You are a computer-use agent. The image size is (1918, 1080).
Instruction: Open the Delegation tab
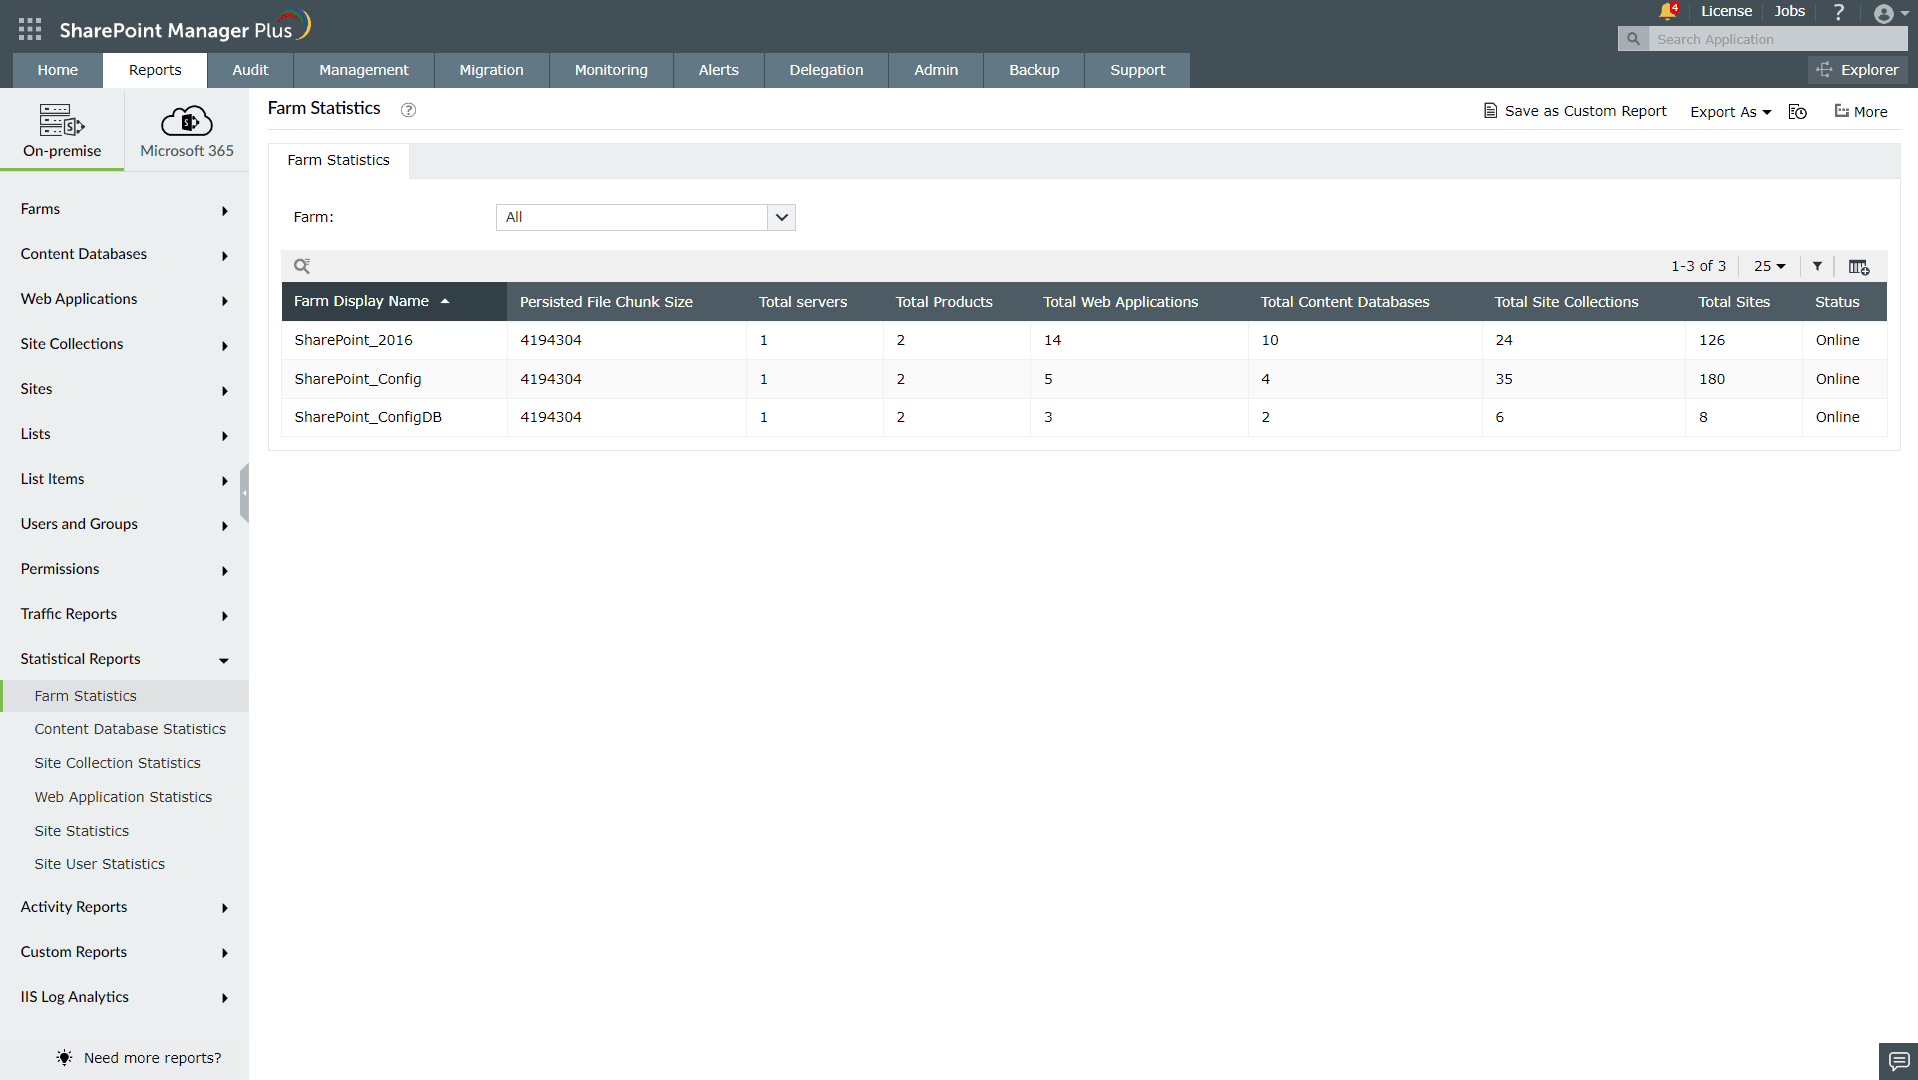(x=826, y=70)
